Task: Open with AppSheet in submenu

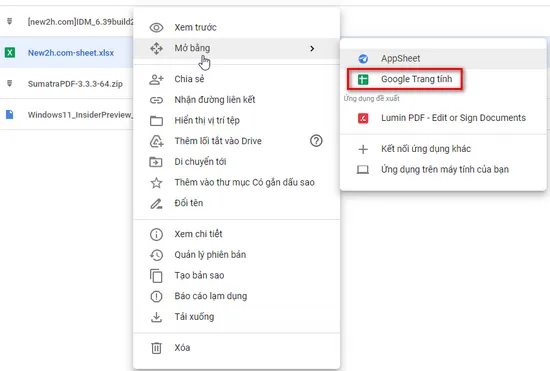Action: (x=443, y=59)
